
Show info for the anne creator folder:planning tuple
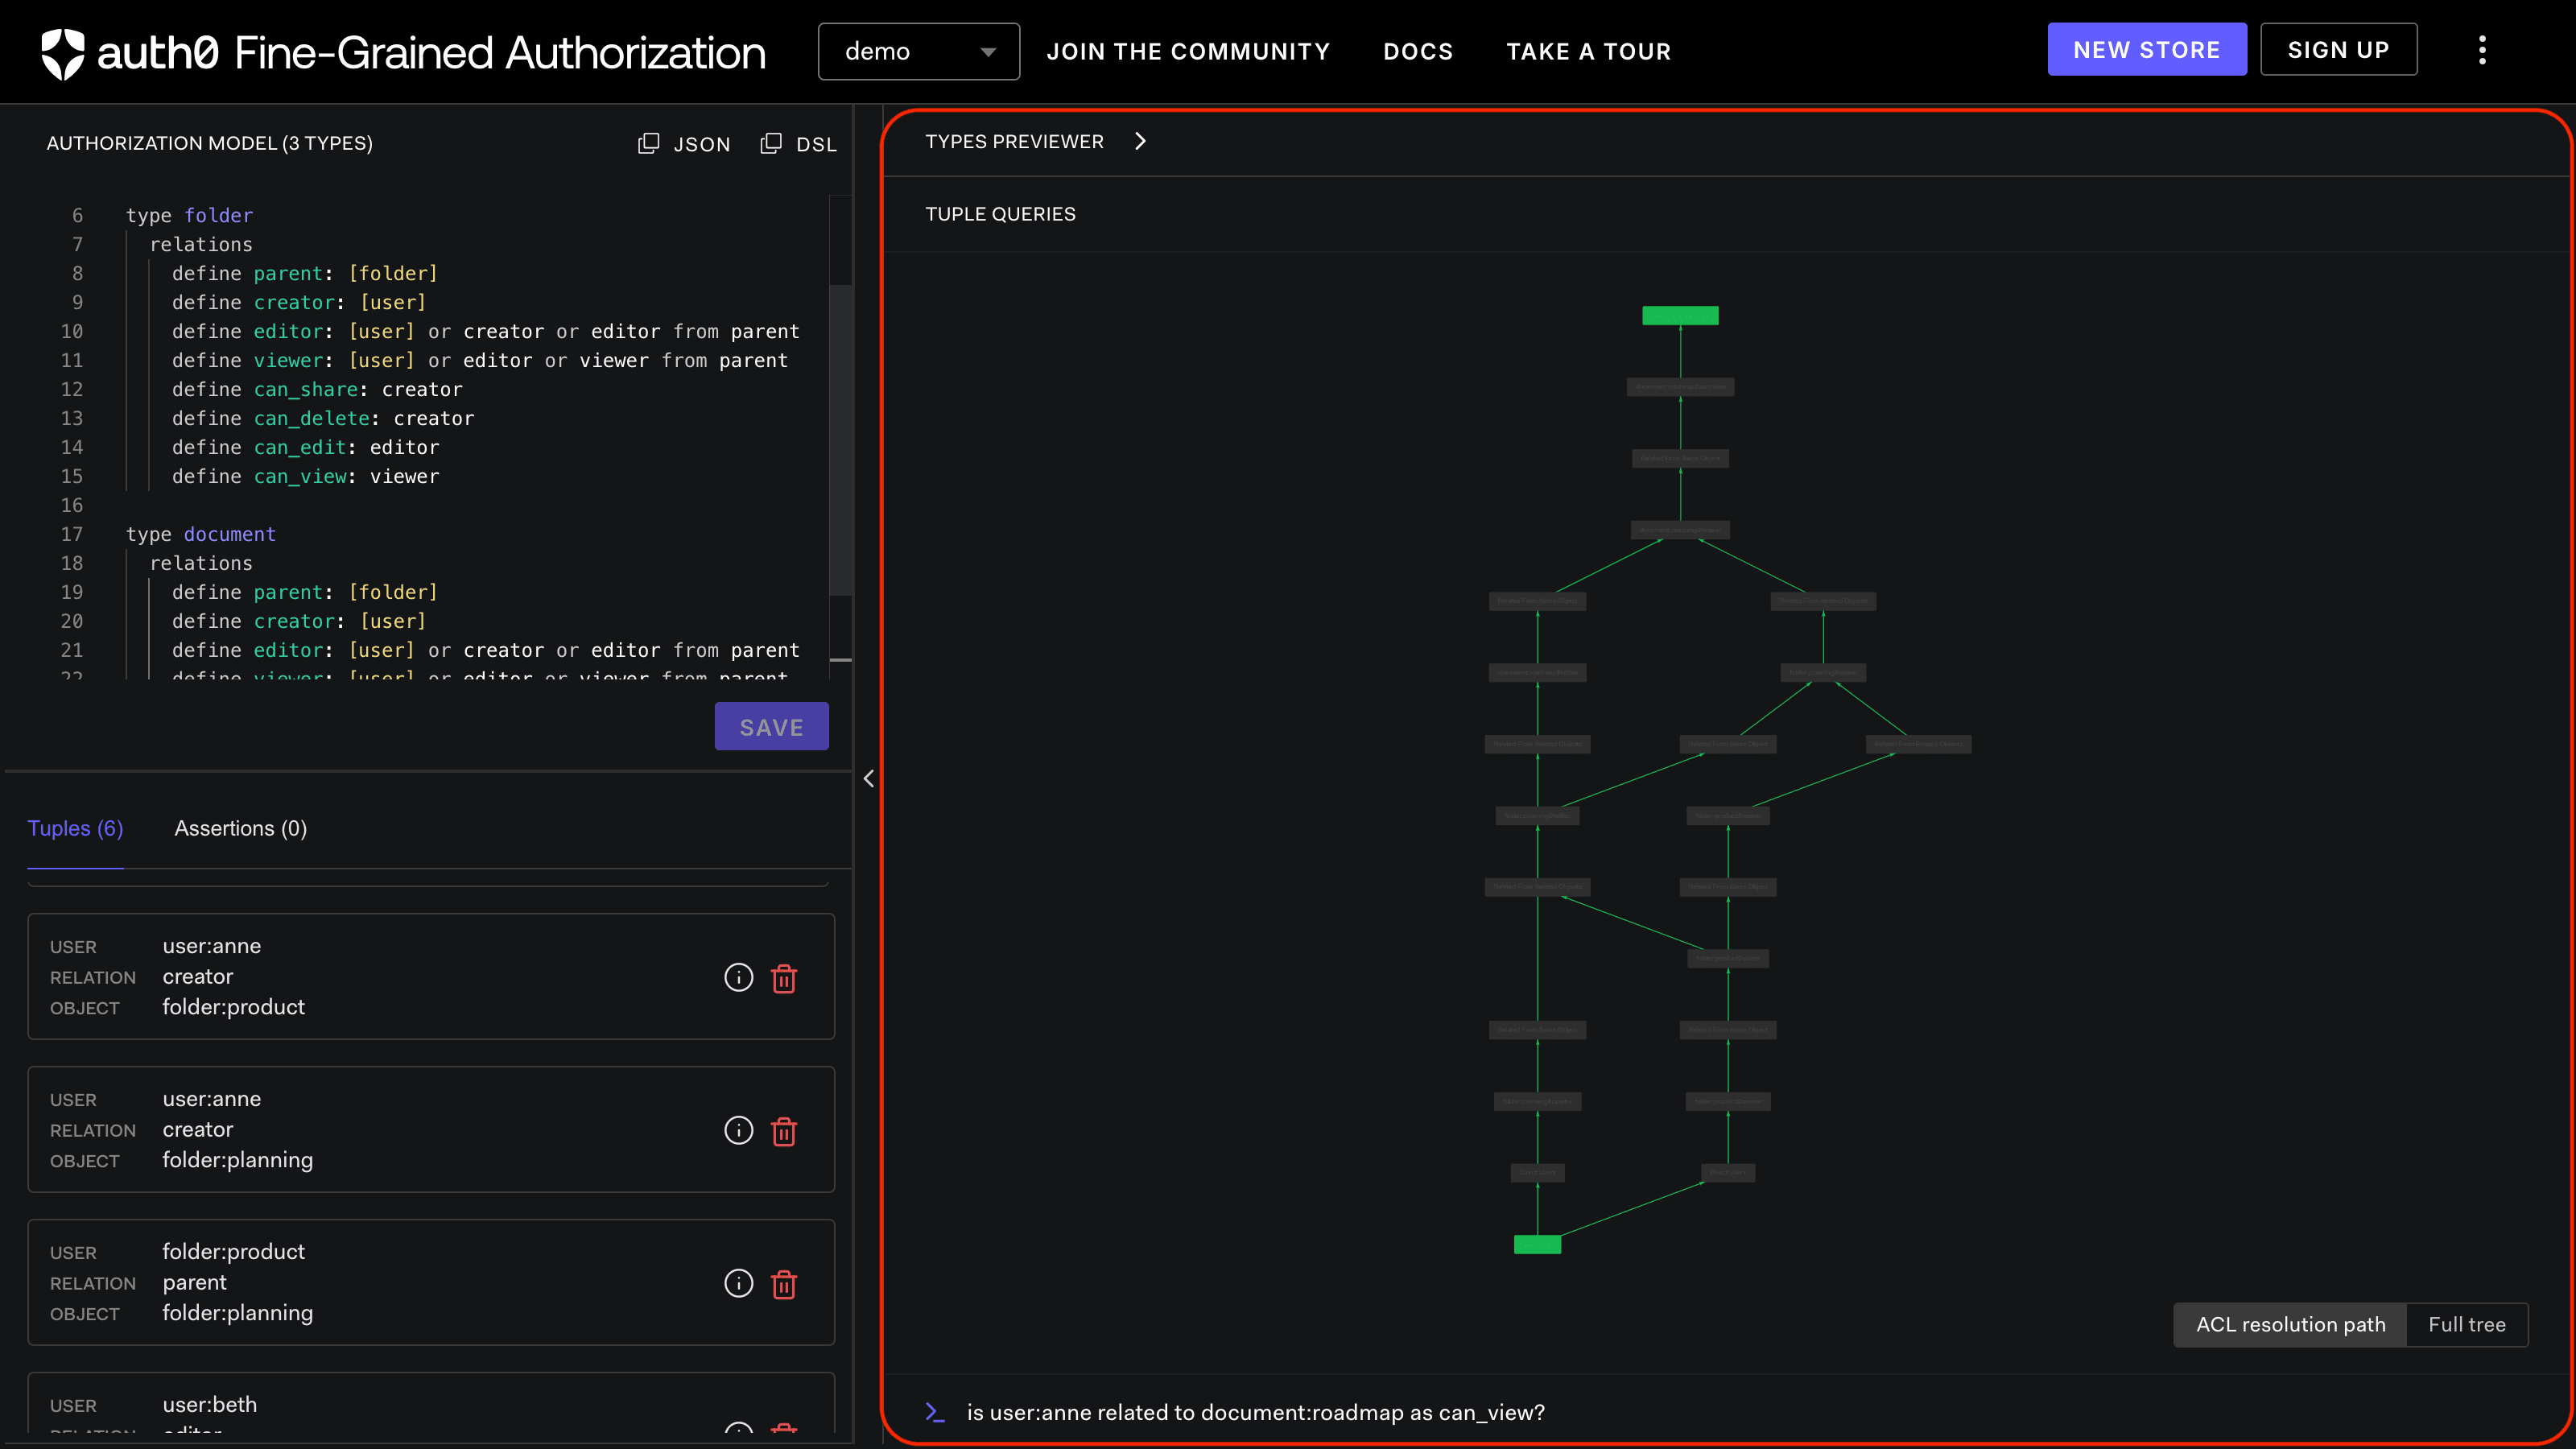point(738,1130)
